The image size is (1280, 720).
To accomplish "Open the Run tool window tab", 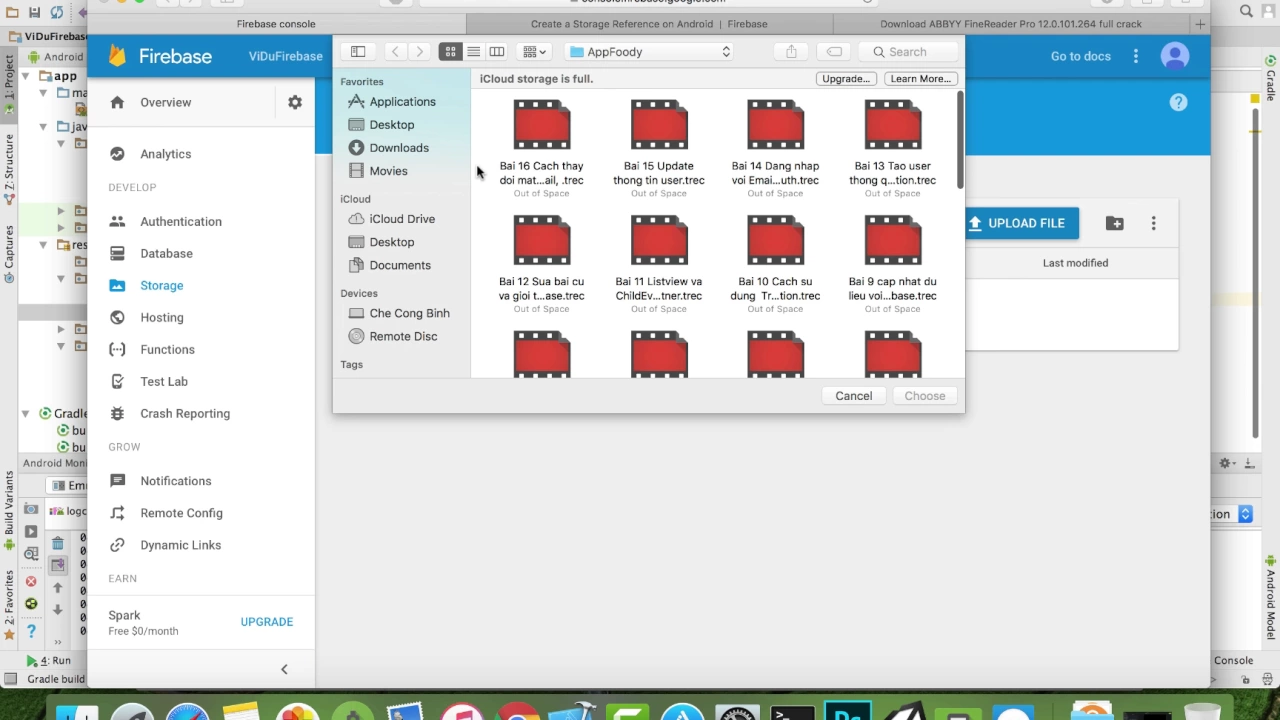I will 49,661.
